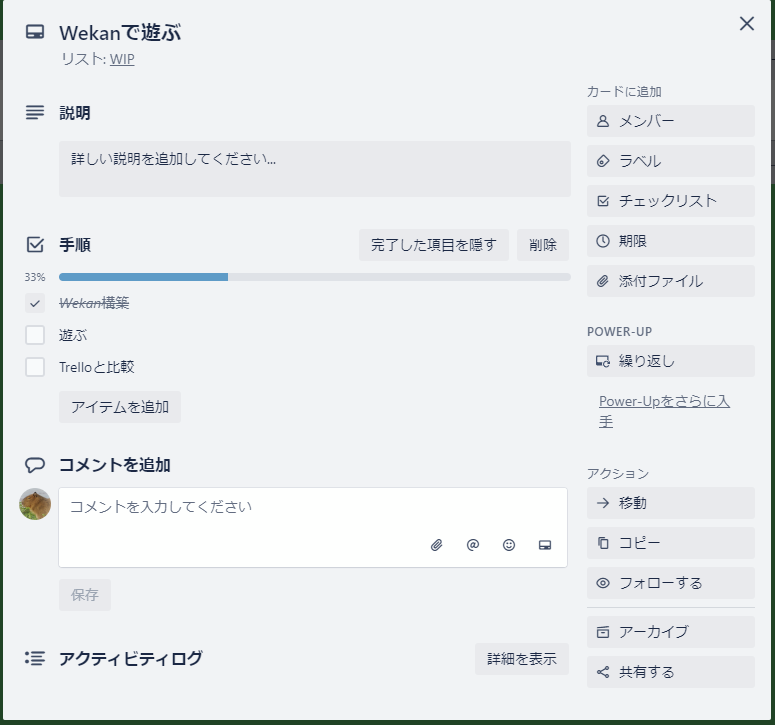Click the card title Wekanで遊ぶ
This screenshot has width=775, height=725.
click(x=120, y=33)
